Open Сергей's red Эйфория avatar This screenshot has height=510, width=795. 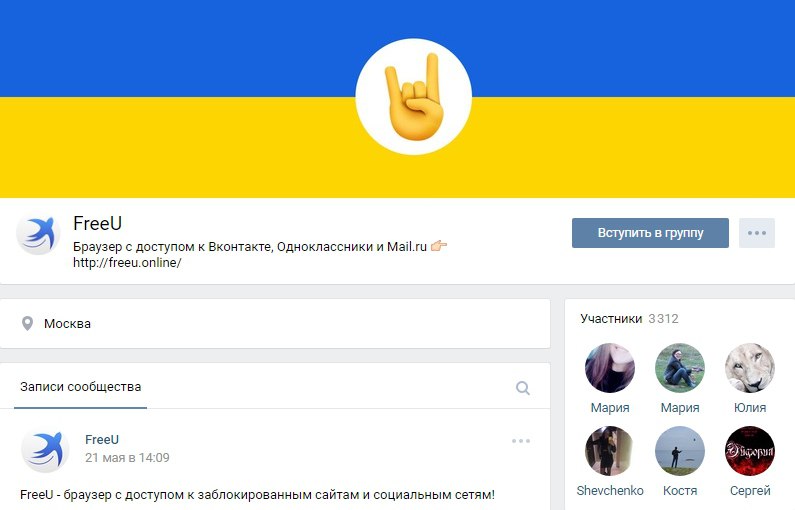[750, 451]
